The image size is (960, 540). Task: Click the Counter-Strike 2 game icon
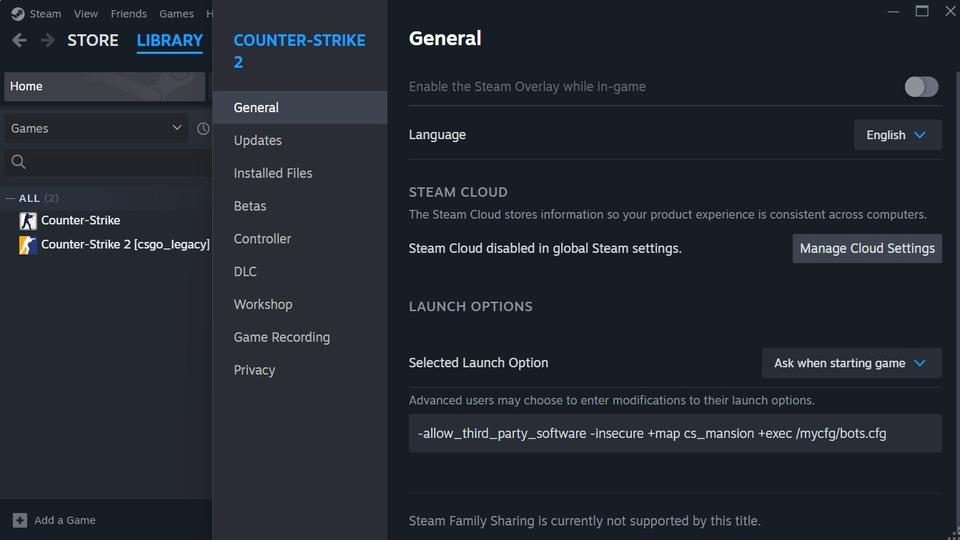click(28, 245)
